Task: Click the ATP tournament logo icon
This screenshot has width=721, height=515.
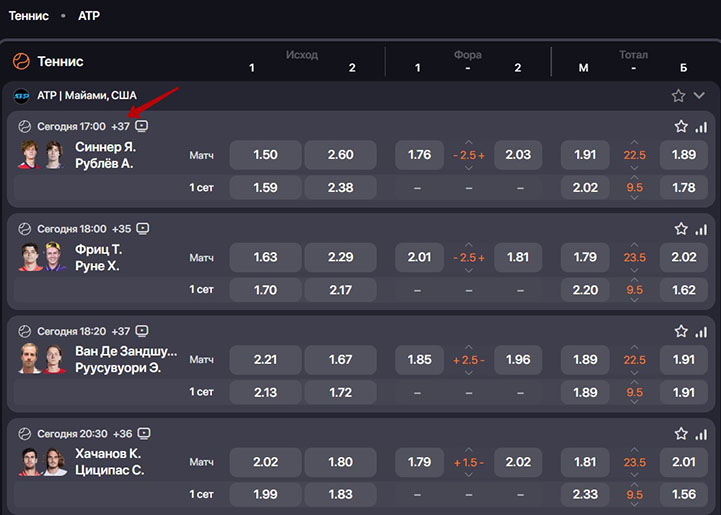Action: click(22, 96)
